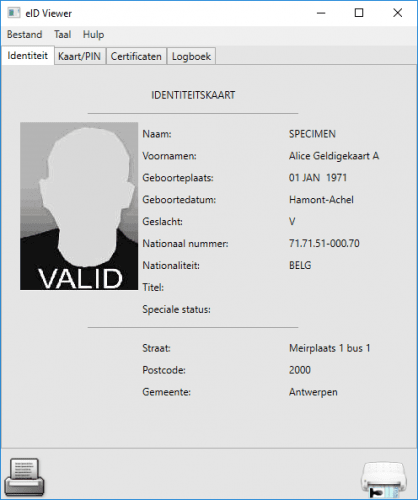Click the postcode value 2000
The width and height of the screenshot is (418, 500).
[x=300, y=370]
